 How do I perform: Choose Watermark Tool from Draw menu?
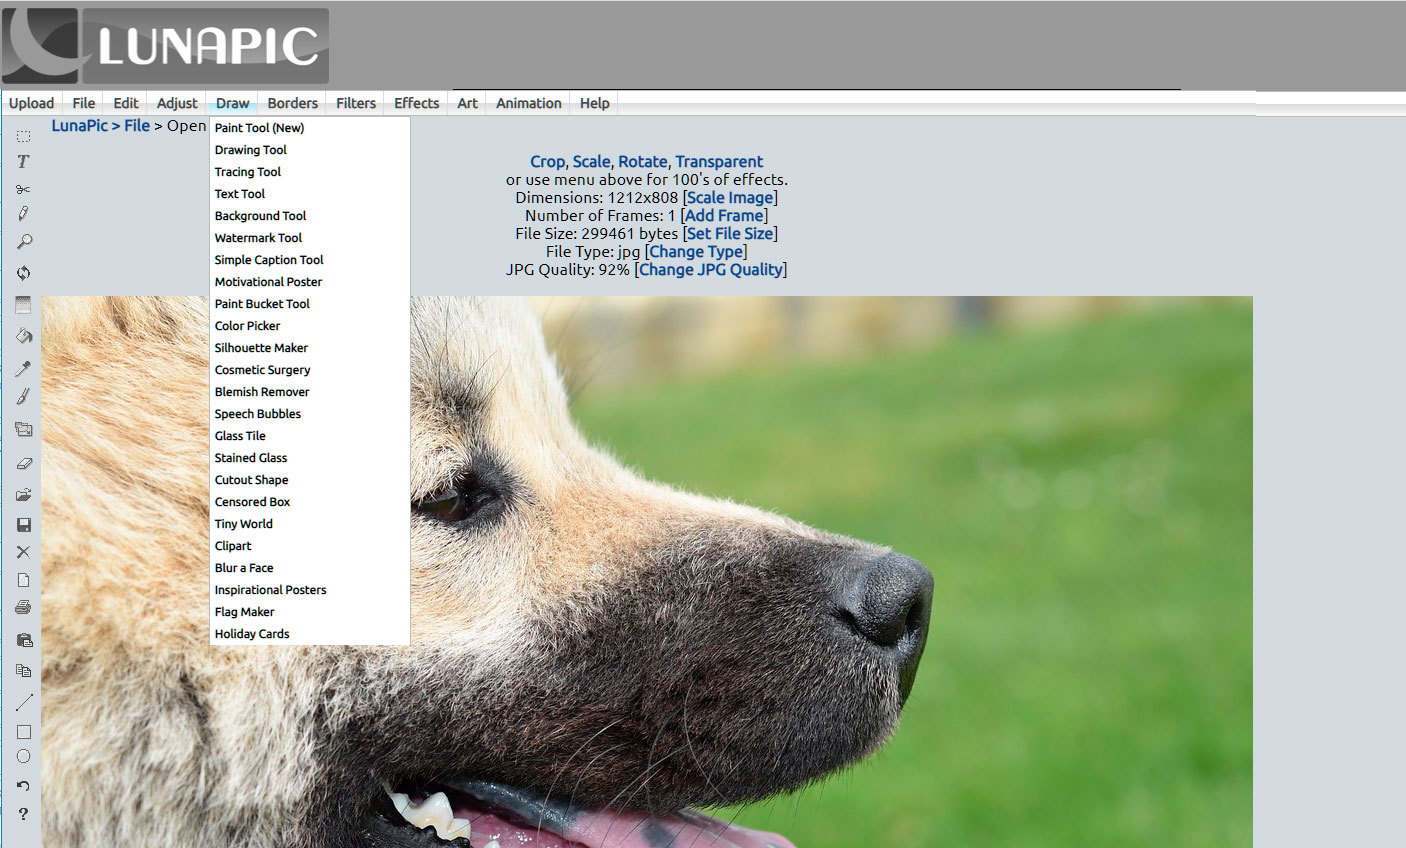tap(258, 238)
